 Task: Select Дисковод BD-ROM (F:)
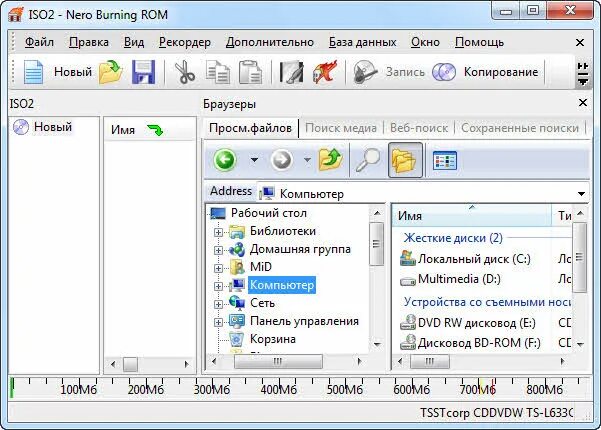[479, 343]
